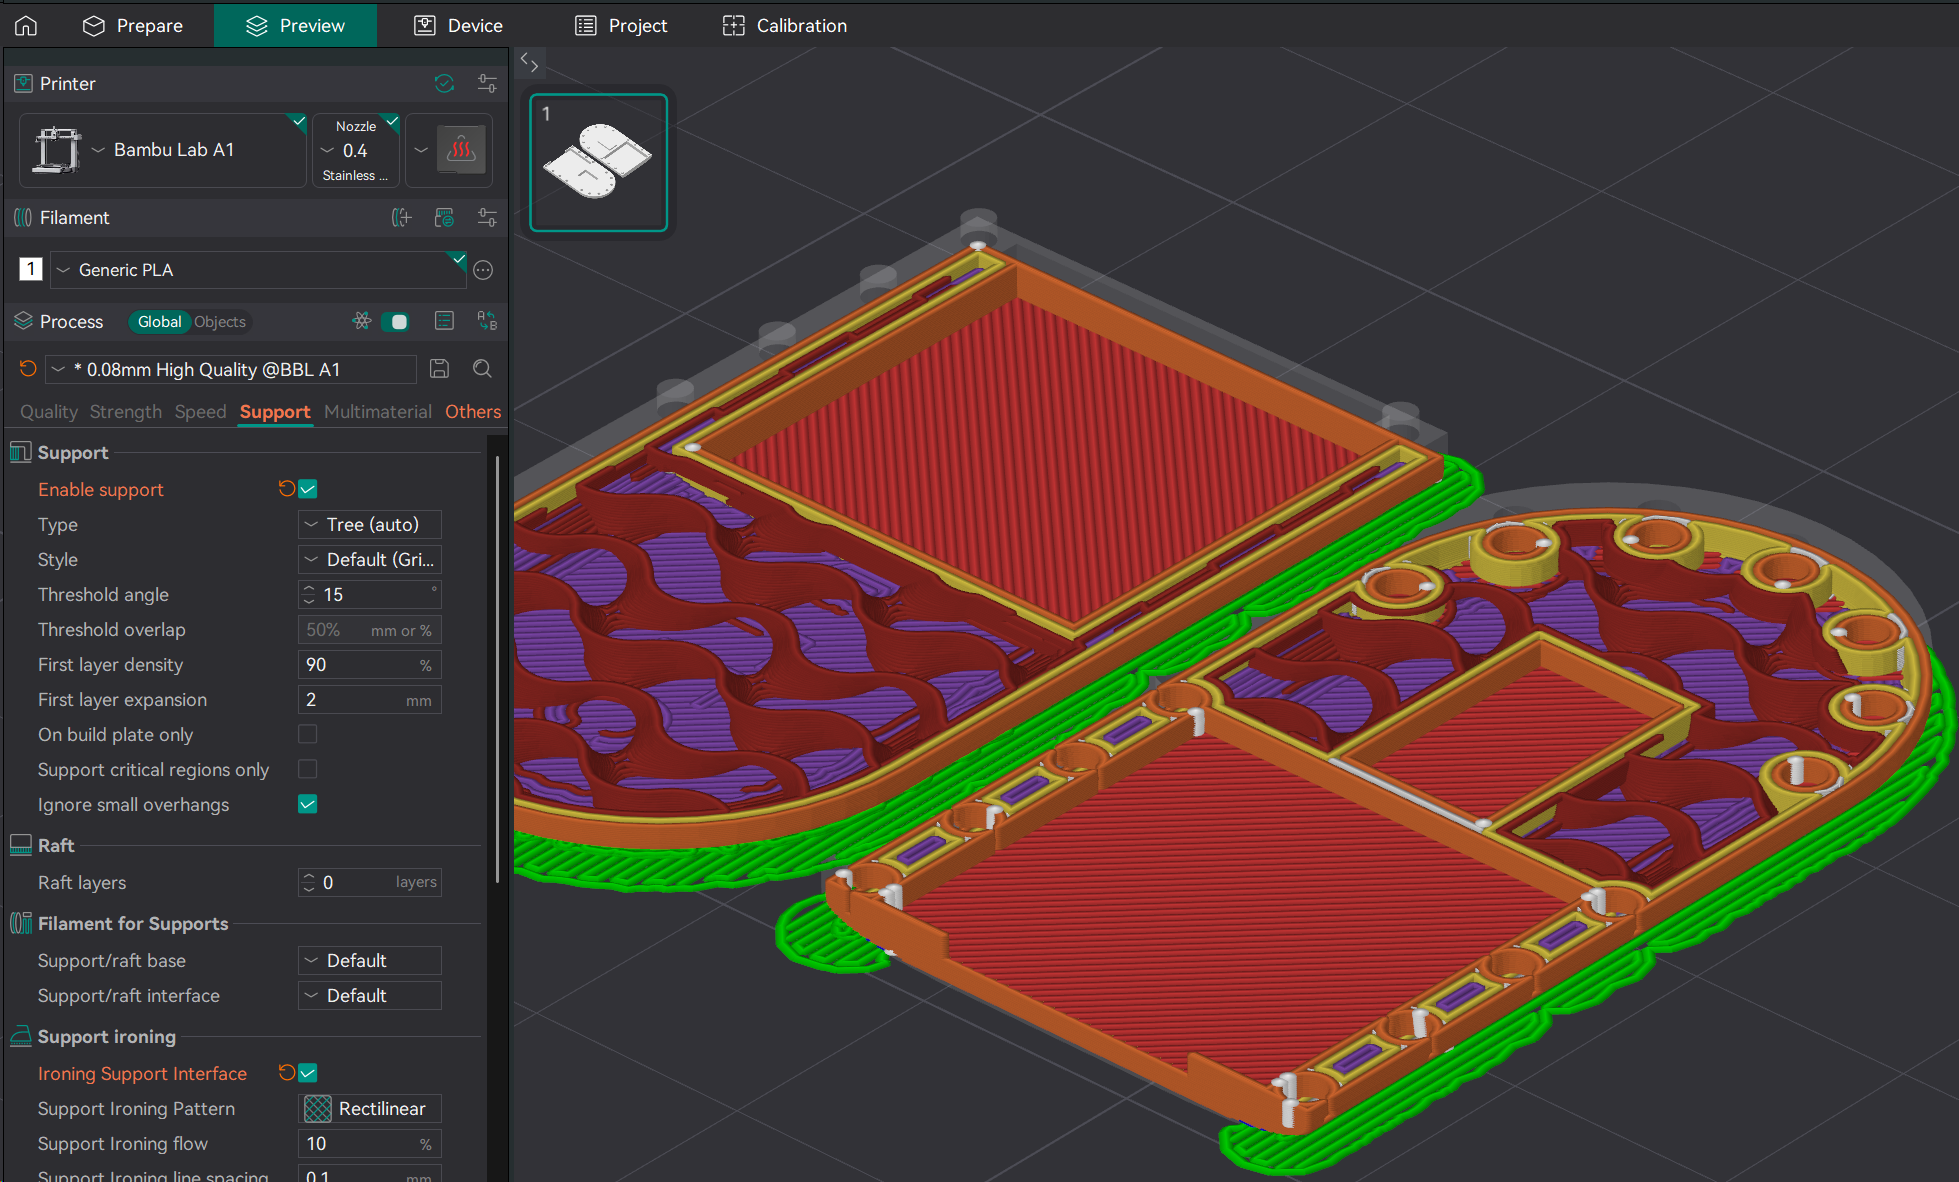Switch Process scope to Objects
The width and height of the screenshot is (1959, 1182).
click(219, 321)
